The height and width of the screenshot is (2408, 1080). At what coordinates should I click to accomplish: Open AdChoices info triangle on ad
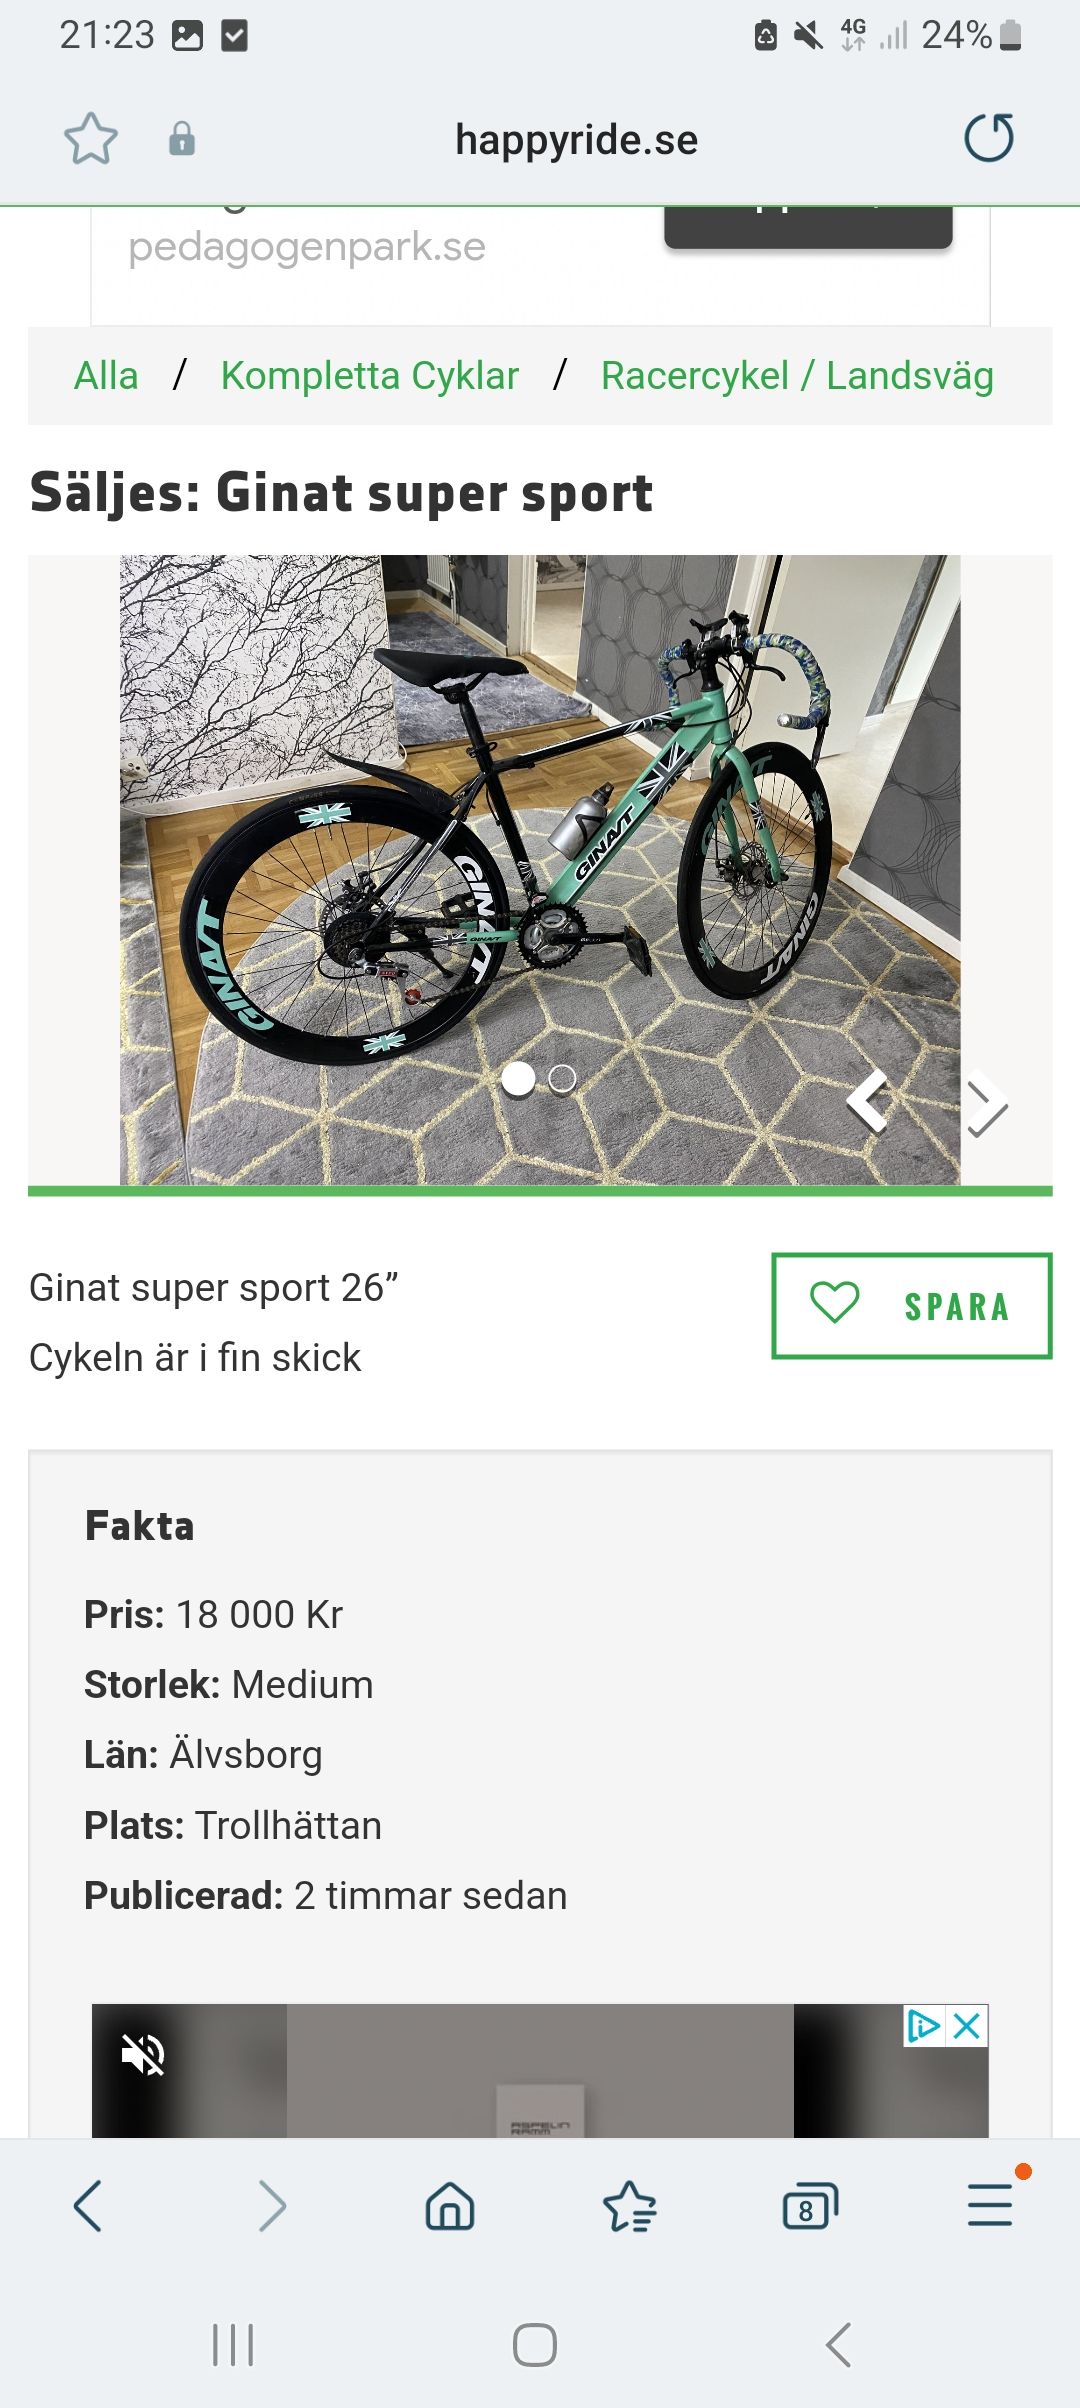[x=924, y=2026]
